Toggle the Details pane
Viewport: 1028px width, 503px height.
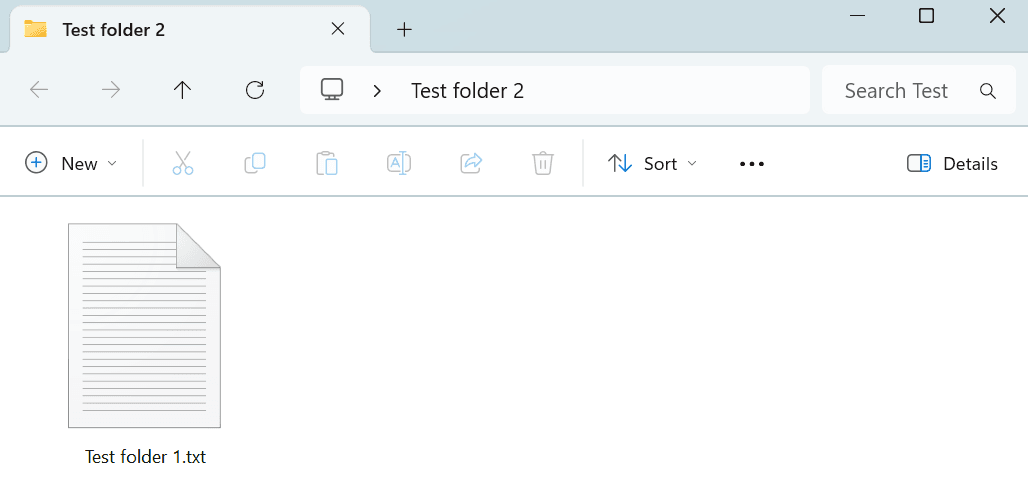[952, 163]
